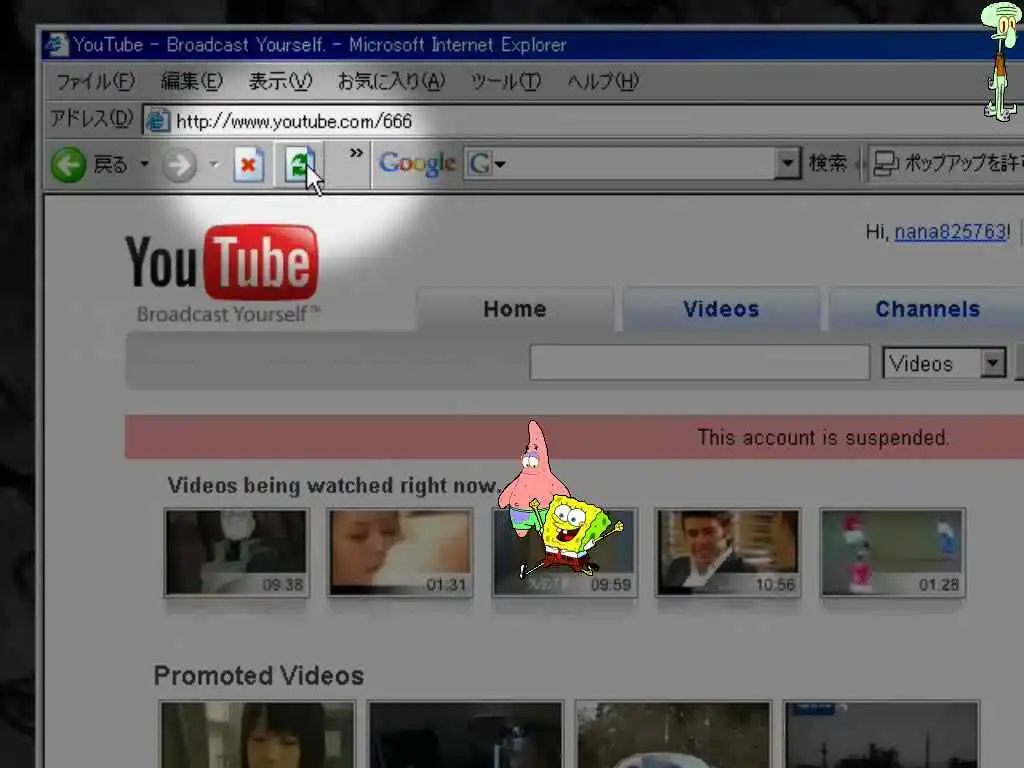Viewport: 1024px width, 768px height.
Task: Click the 戻る back label
Action: click(x=110, y=165)
